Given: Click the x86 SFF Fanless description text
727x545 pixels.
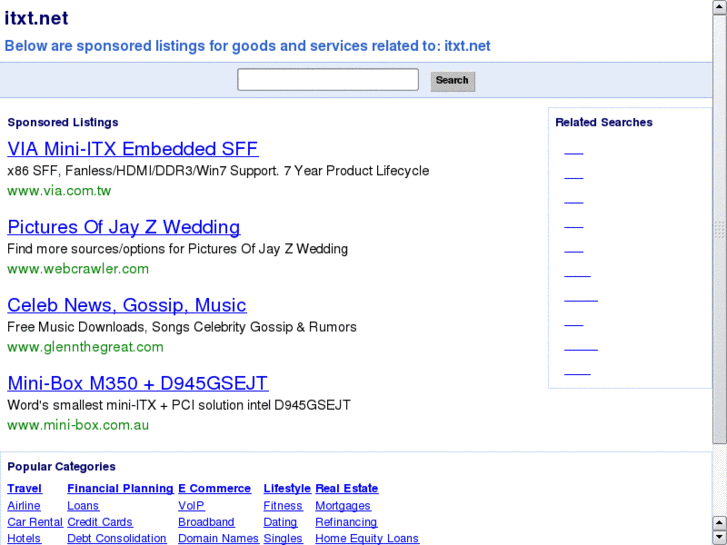Looking at the screenshot, I should [218, 171].
